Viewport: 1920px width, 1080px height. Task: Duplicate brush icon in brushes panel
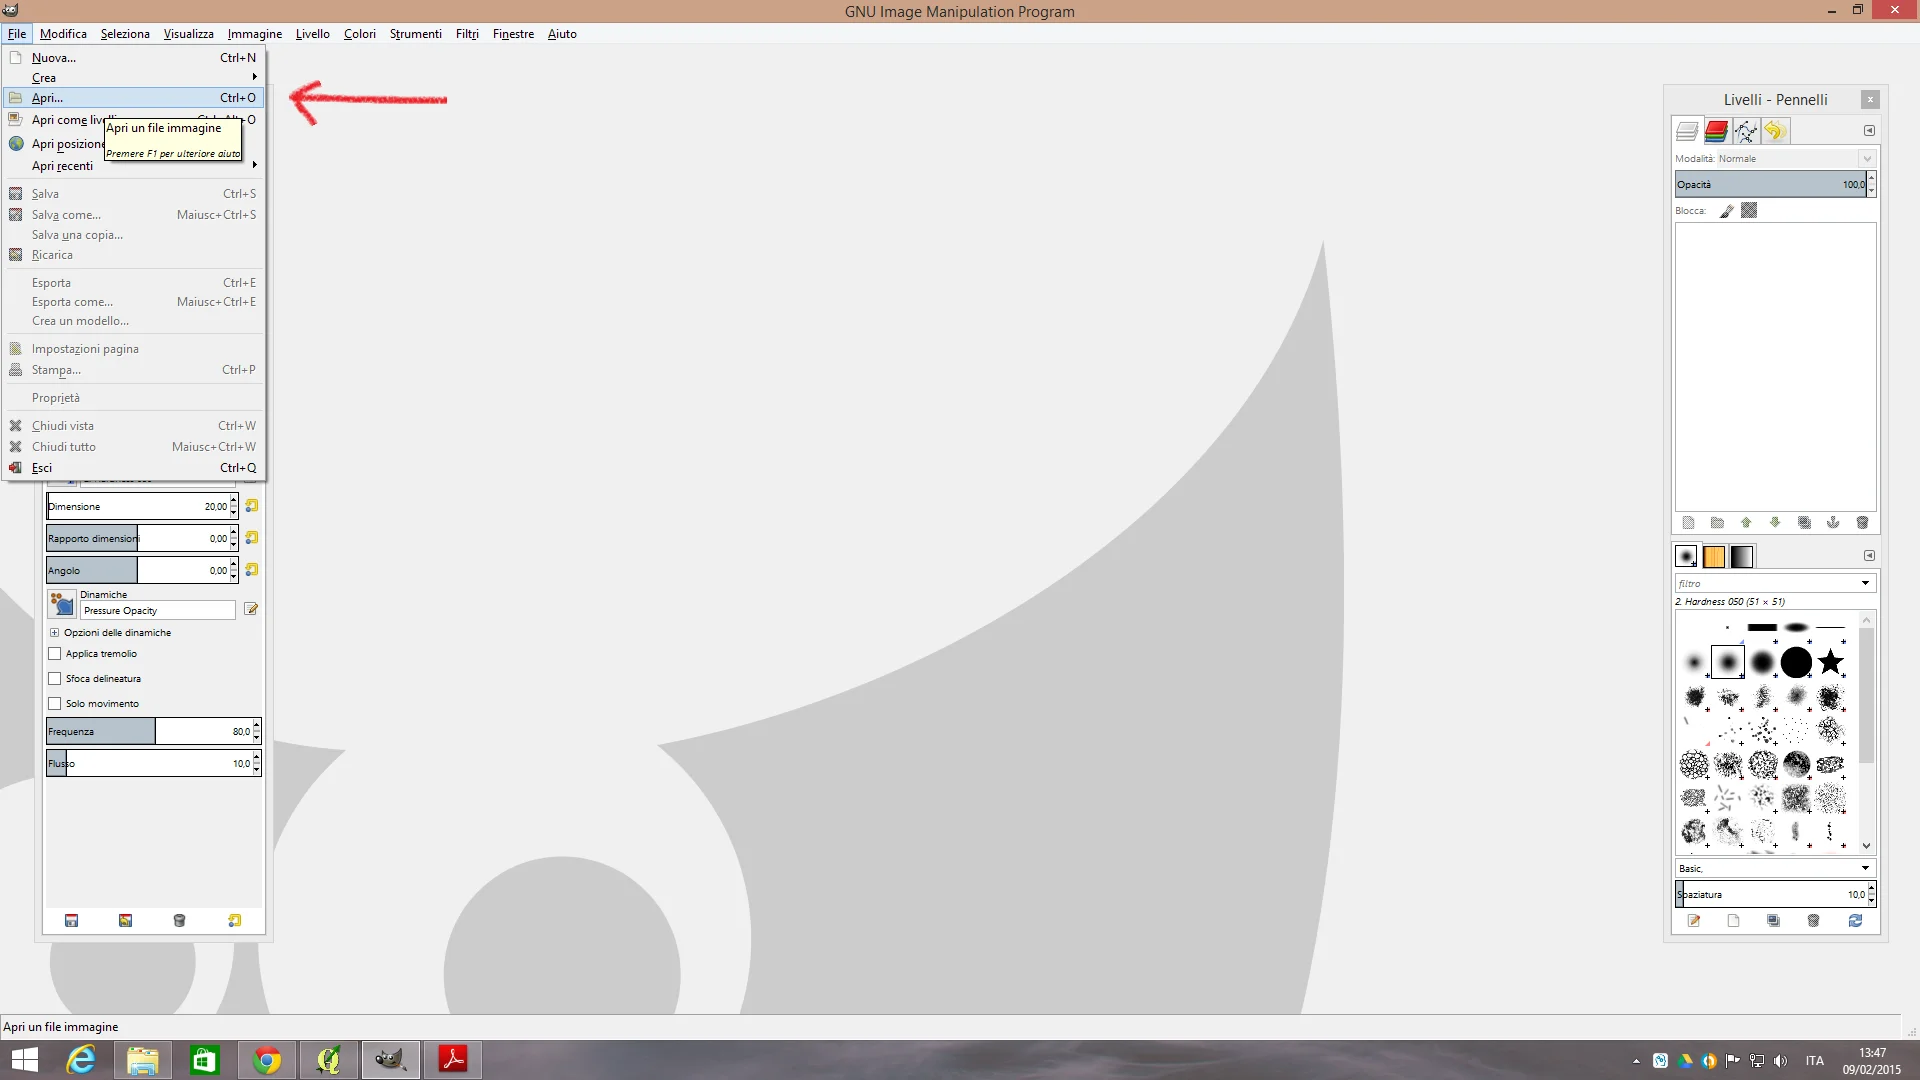[1773, 921]
